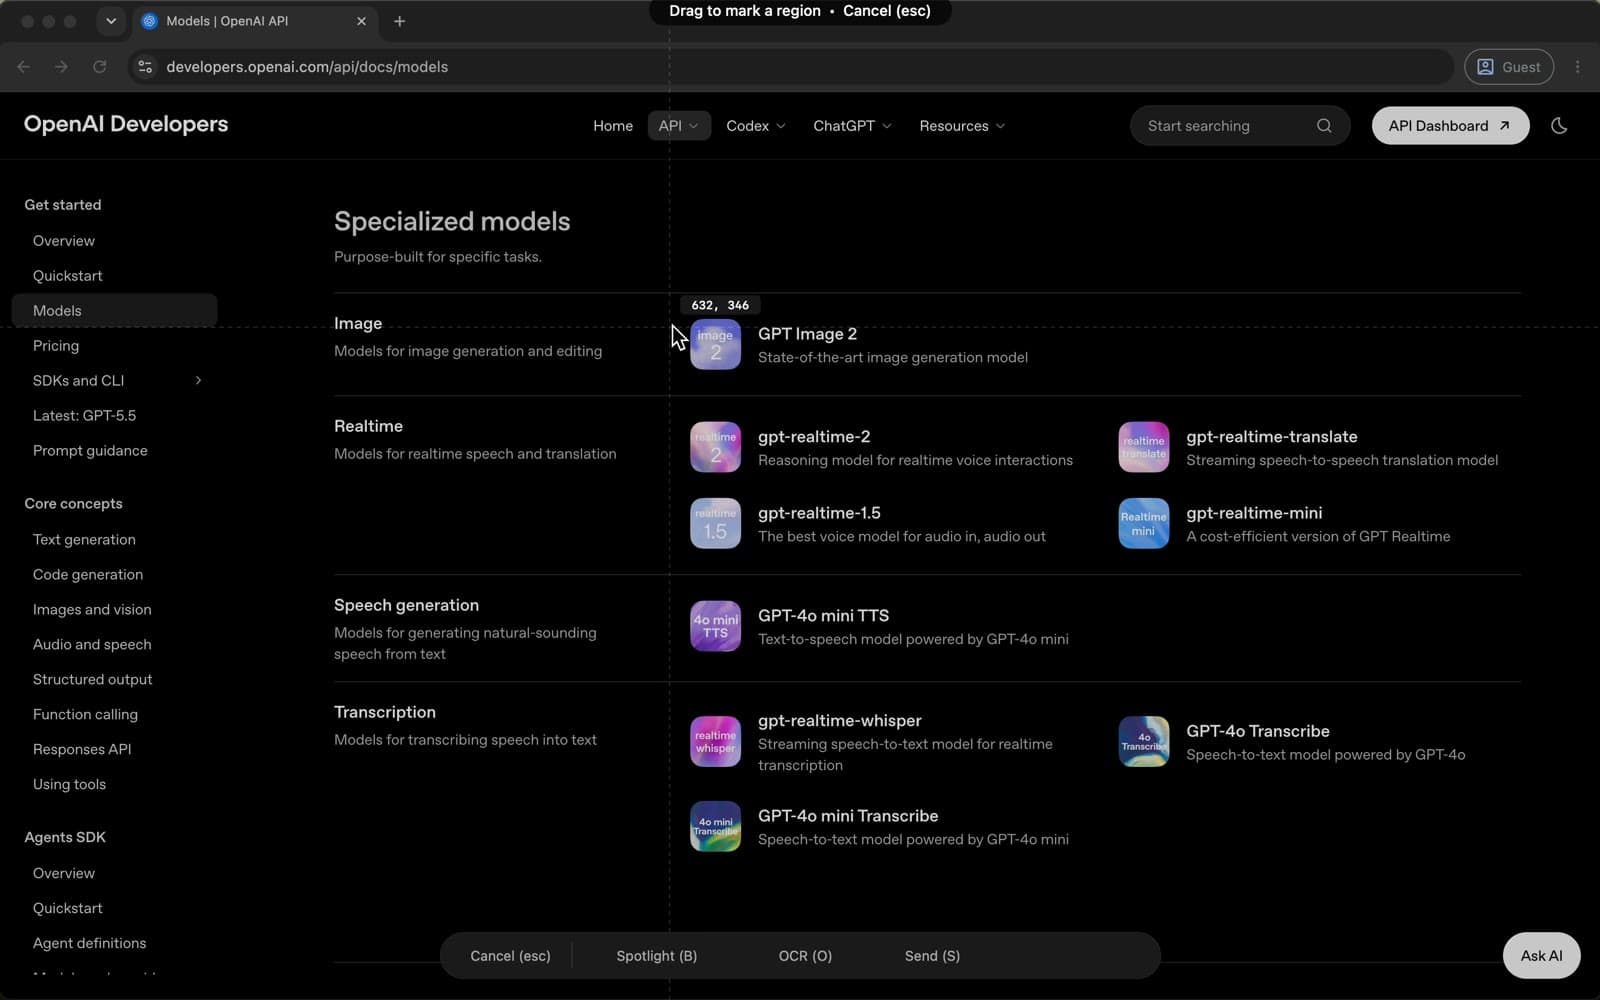Click the Ask AI button

(x=1541, y=956)
